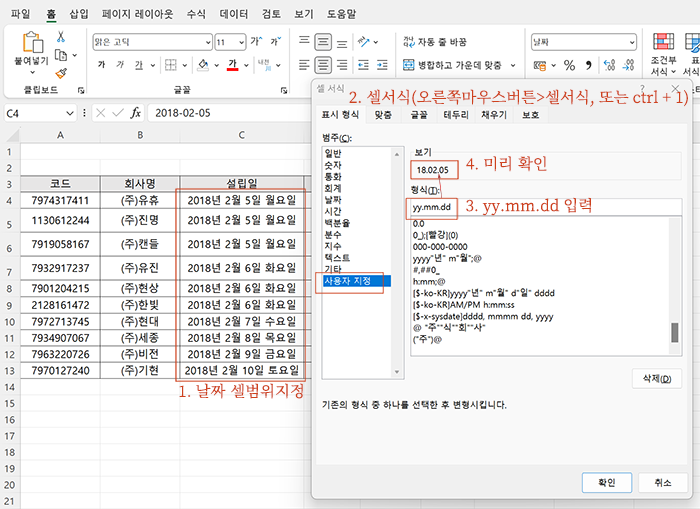Click the 확인 button
700x509 pixels.
[x=607, y=483]
